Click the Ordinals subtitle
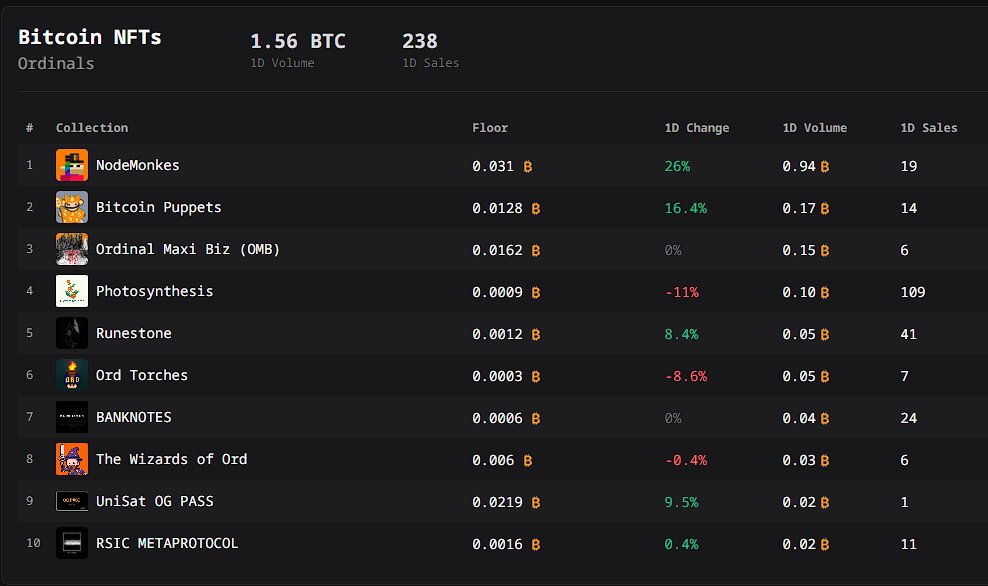 click(56, 64)
